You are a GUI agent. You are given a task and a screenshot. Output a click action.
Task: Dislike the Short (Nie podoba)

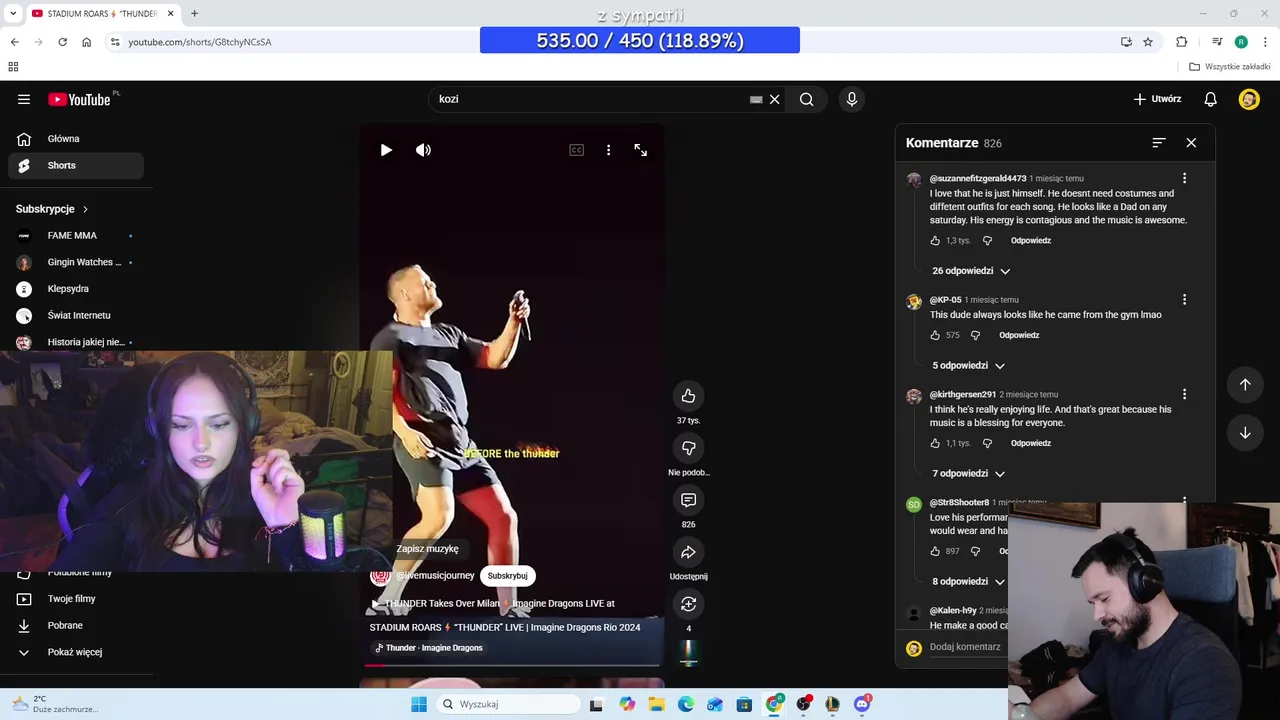coord(688,448)
